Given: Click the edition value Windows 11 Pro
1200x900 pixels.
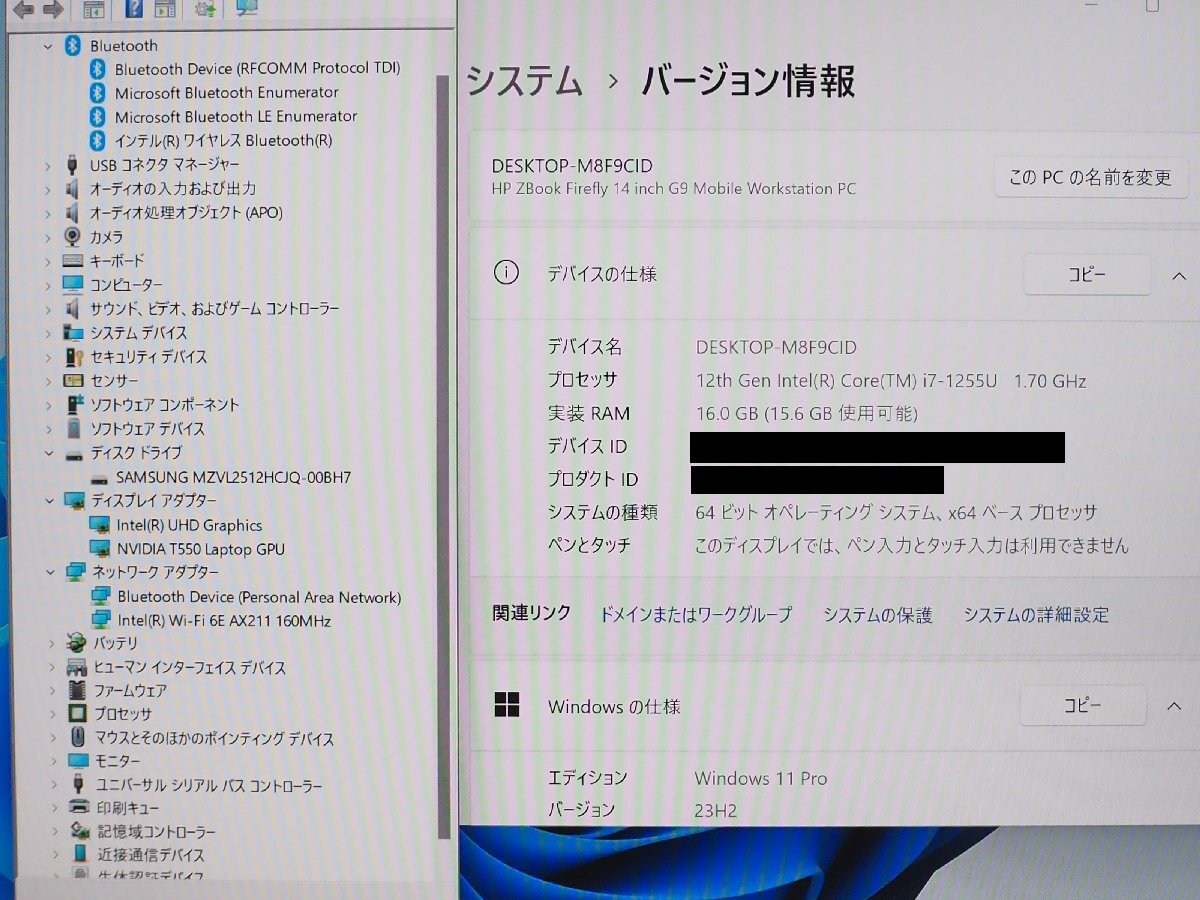Looking at the screenshot, I should pos(761,778).
